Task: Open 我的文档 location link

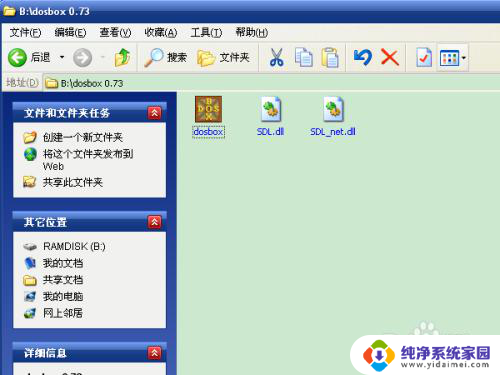Action: (x=63, y=263)
